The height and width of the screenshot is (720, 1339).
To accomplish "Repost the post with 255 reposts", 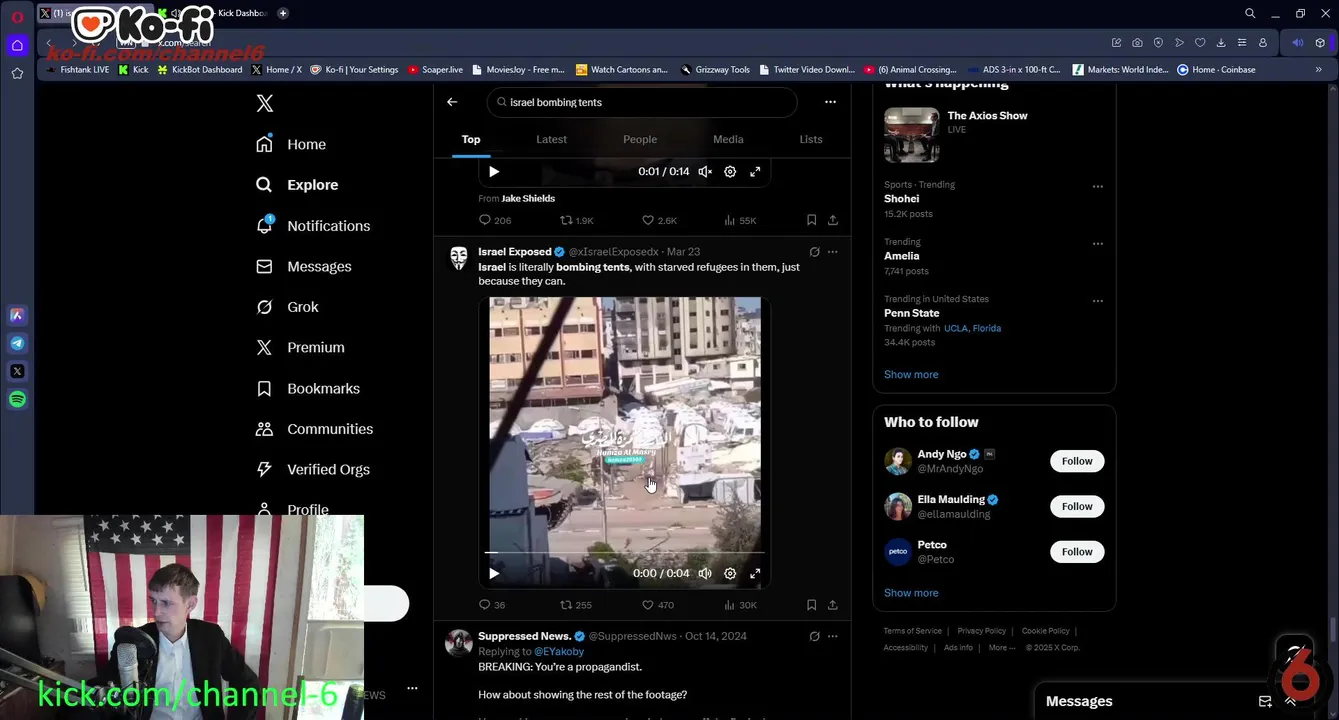I will [575, 605].
